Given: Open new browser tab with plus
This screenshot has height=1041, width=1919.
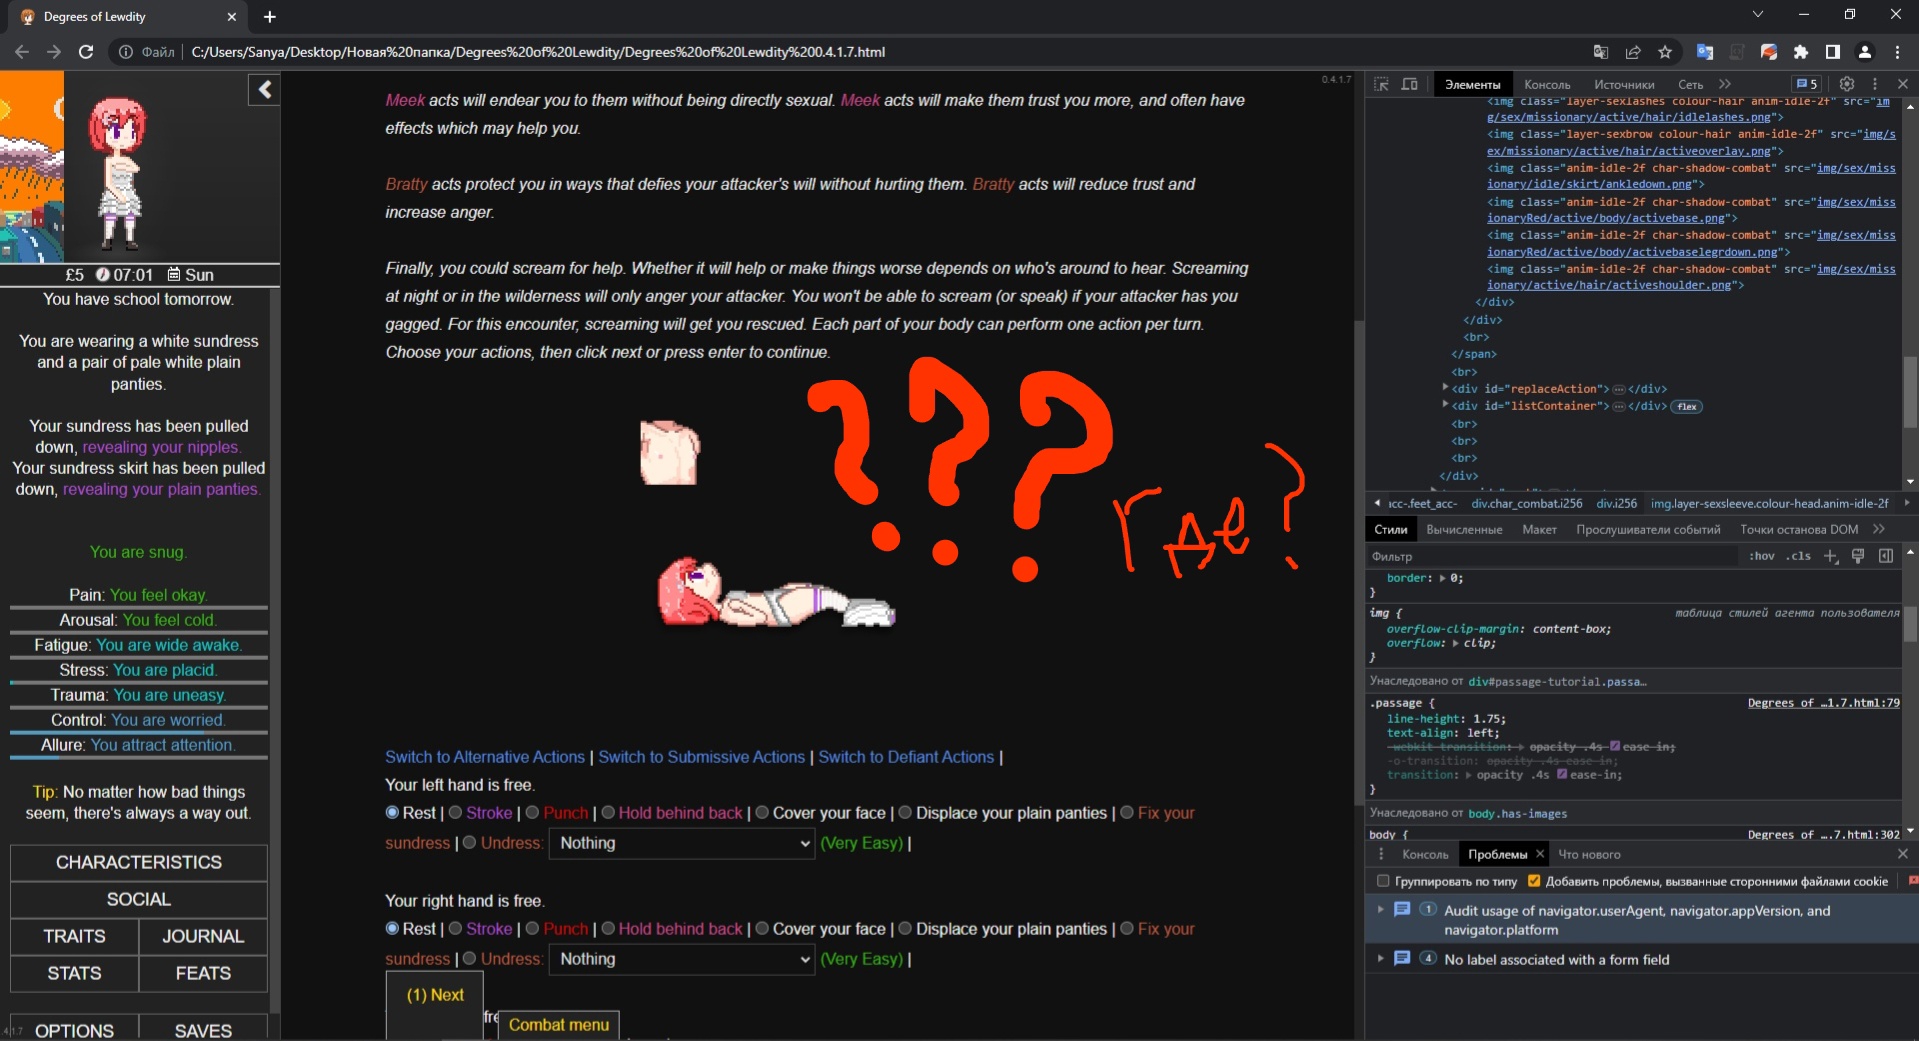Looking at the screenshot, I should 269,17.
